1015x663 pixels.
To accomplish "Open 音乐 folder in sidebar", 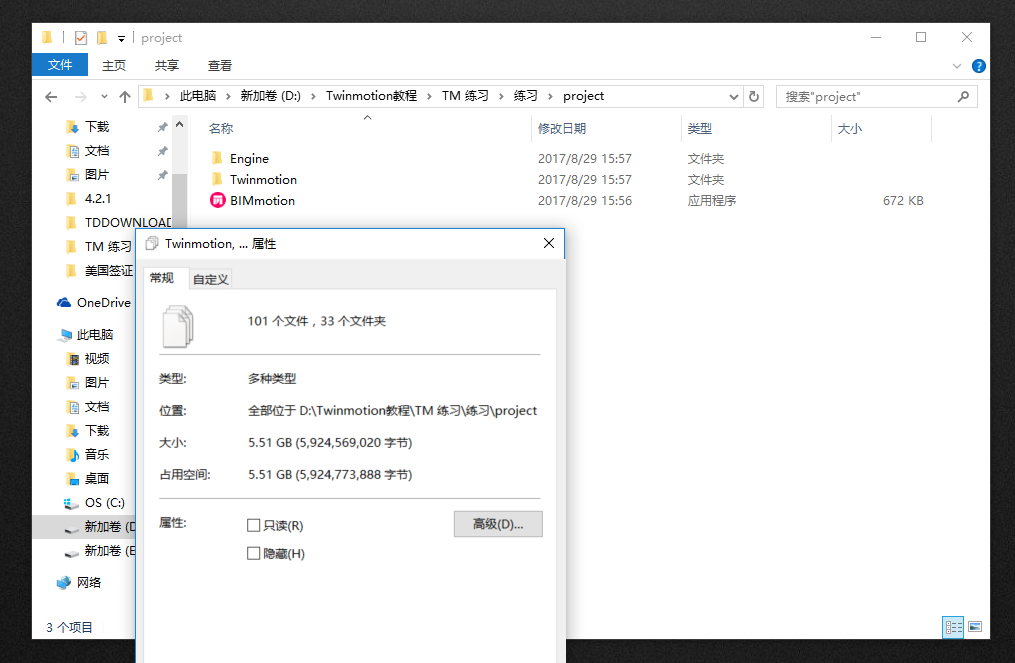I will (87, 455).
